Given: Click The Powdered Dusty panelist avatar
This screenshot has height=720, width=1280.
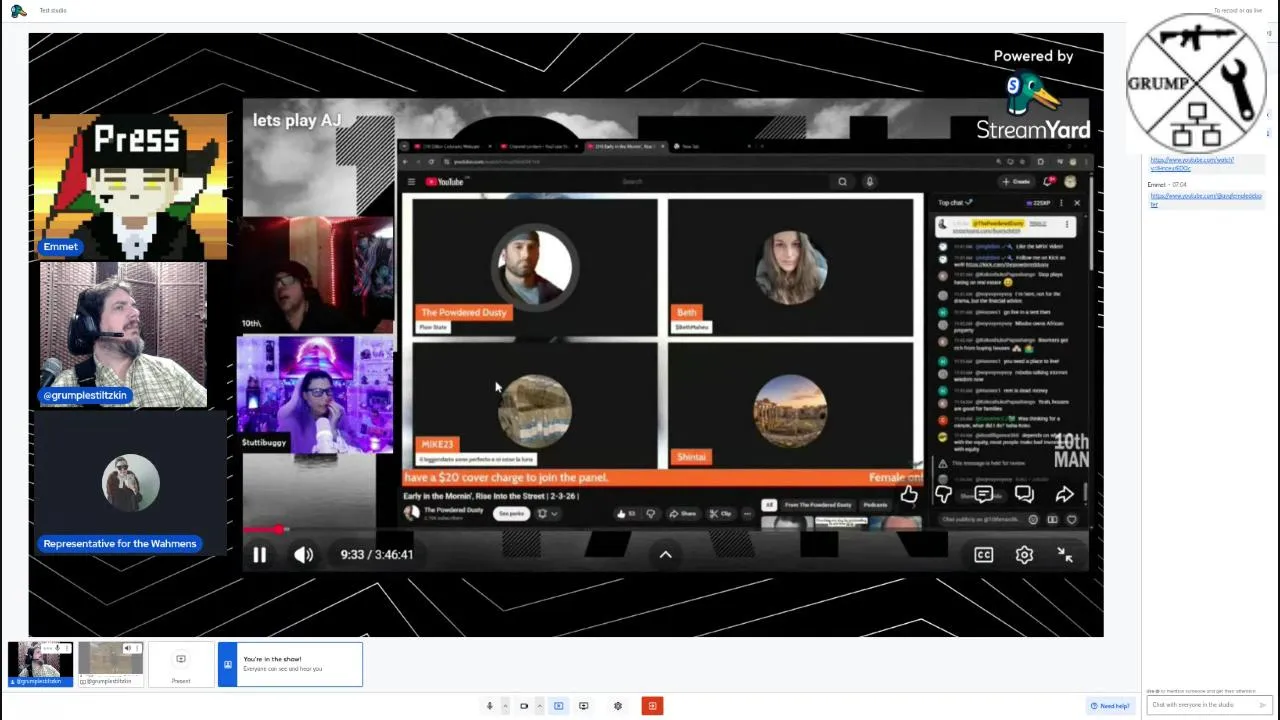Looking at the screenshot, I should 535,266.
